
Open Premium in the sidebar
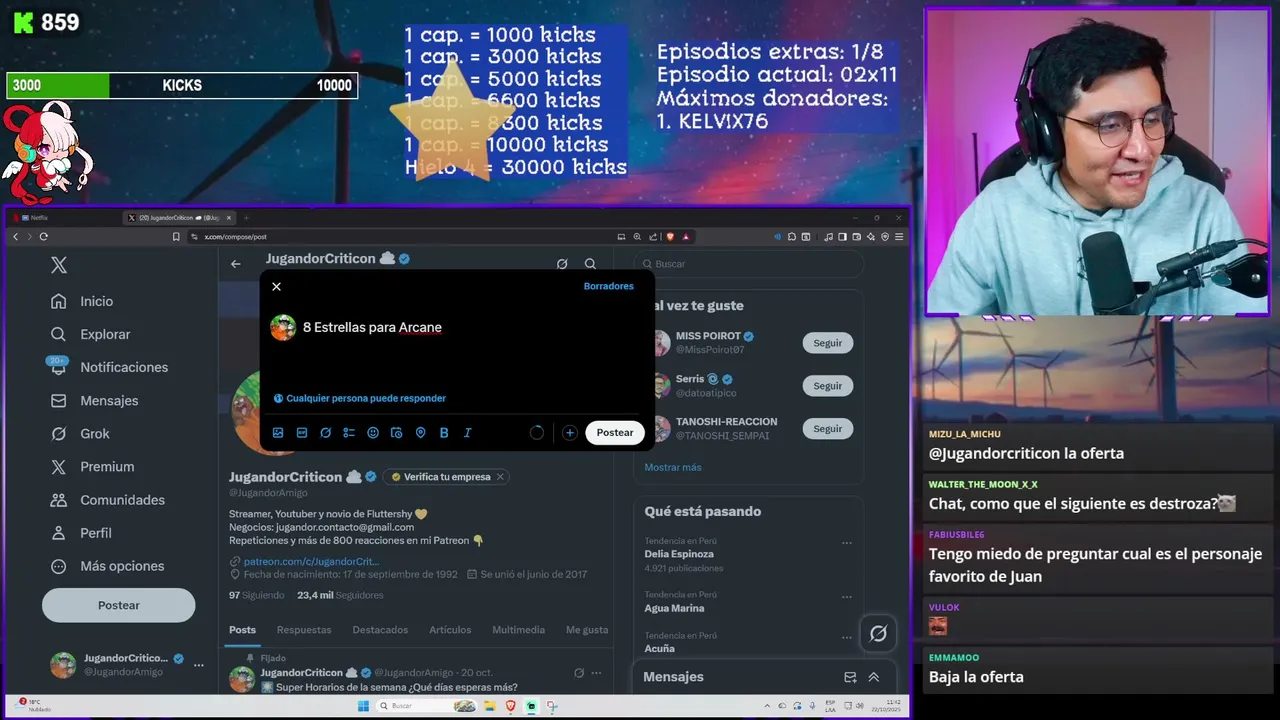click(93, 466)
